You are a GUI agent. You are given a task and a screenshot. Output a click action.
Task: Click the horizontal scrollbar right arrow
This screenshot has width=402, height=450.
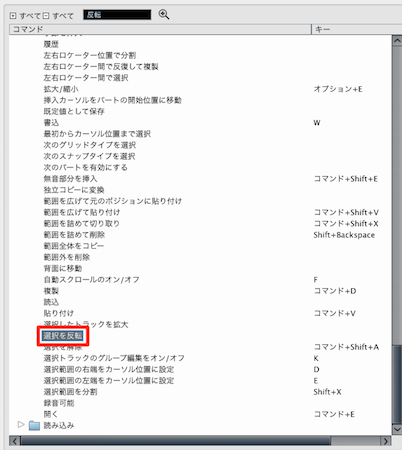point(386,441)
